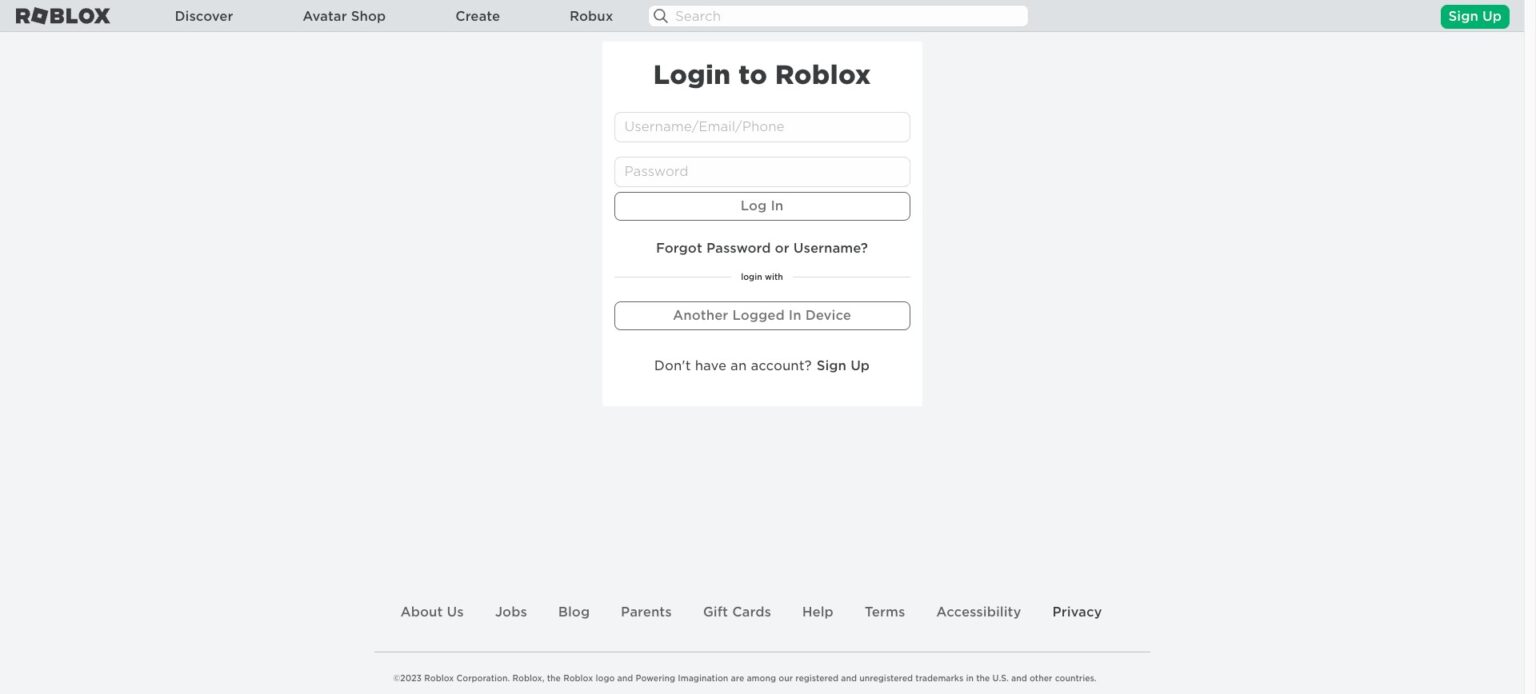Open the Help page
Screen dimensions: 1536x694
point(817,611)
